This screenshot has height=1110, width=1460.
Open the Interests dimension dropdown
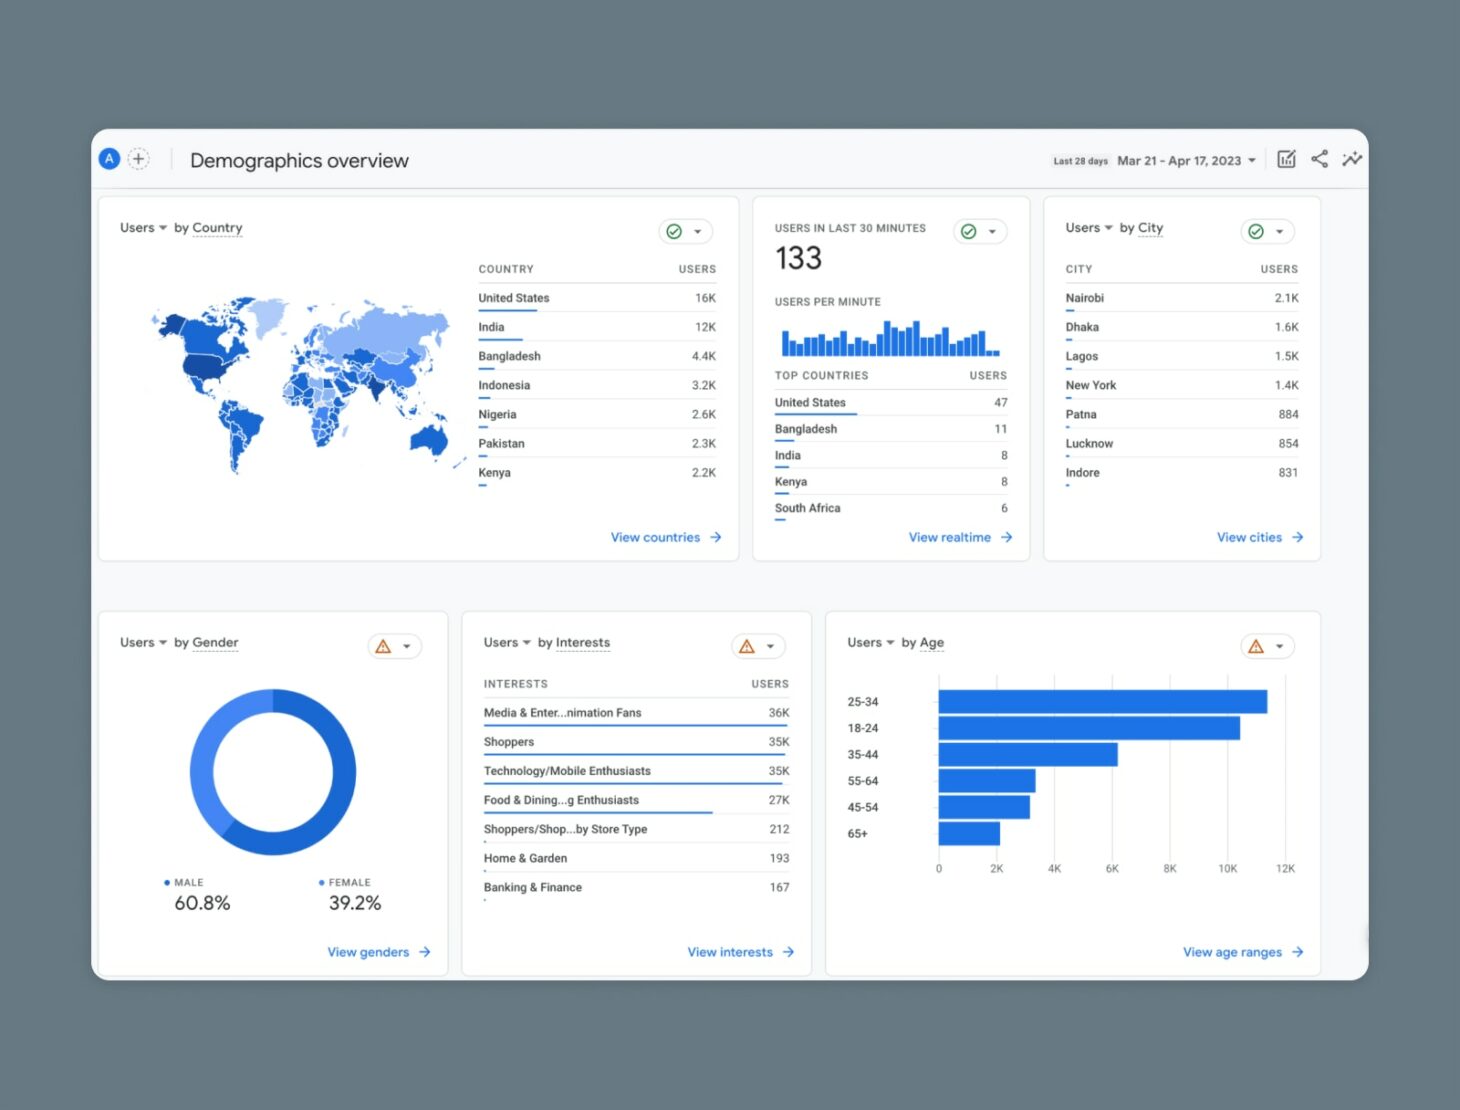[x=583, y=642]
